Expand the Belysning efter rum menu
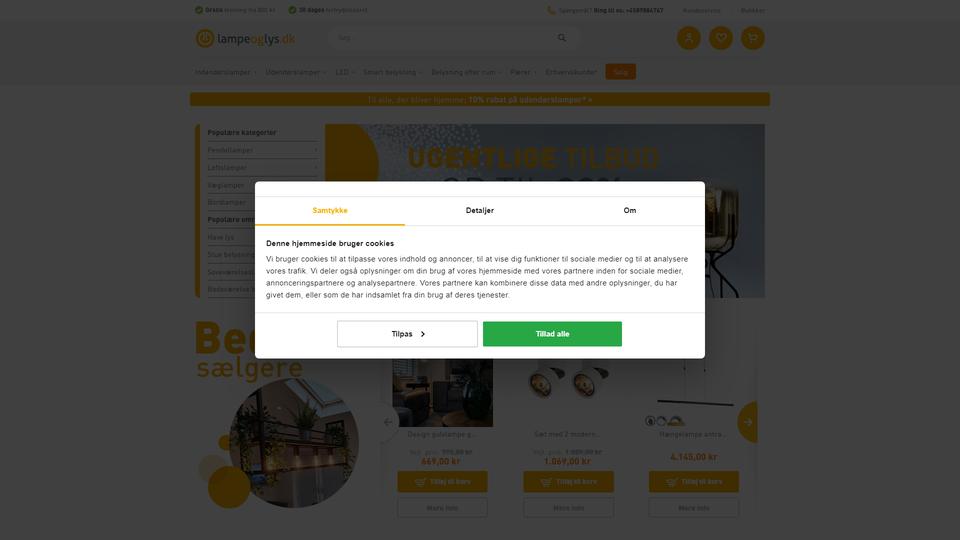This screenshot has height=540, width=960. click(466, 72)
